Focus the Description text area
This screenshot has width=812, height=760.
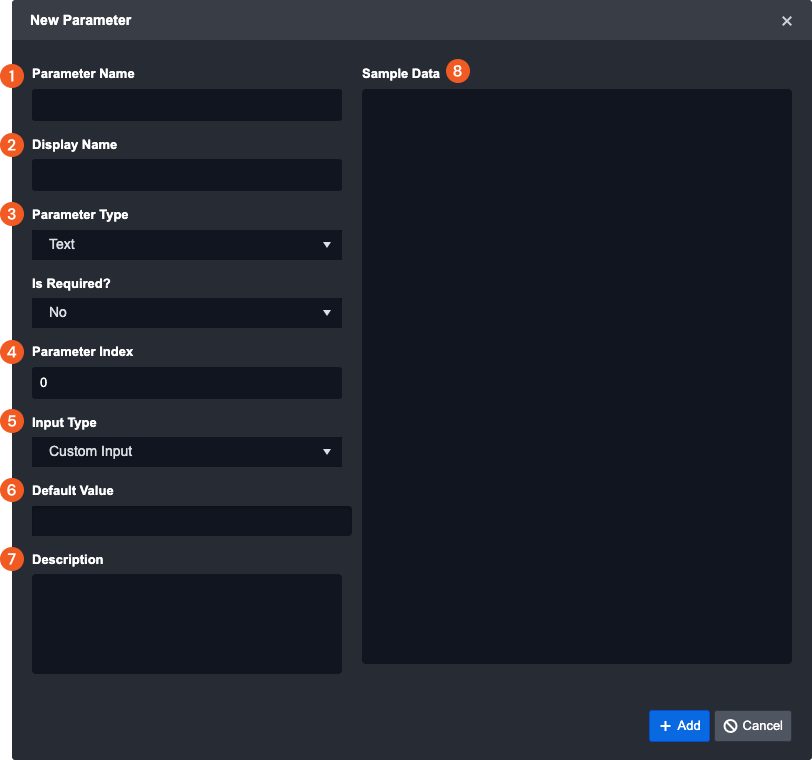click(x=187, y=623)
